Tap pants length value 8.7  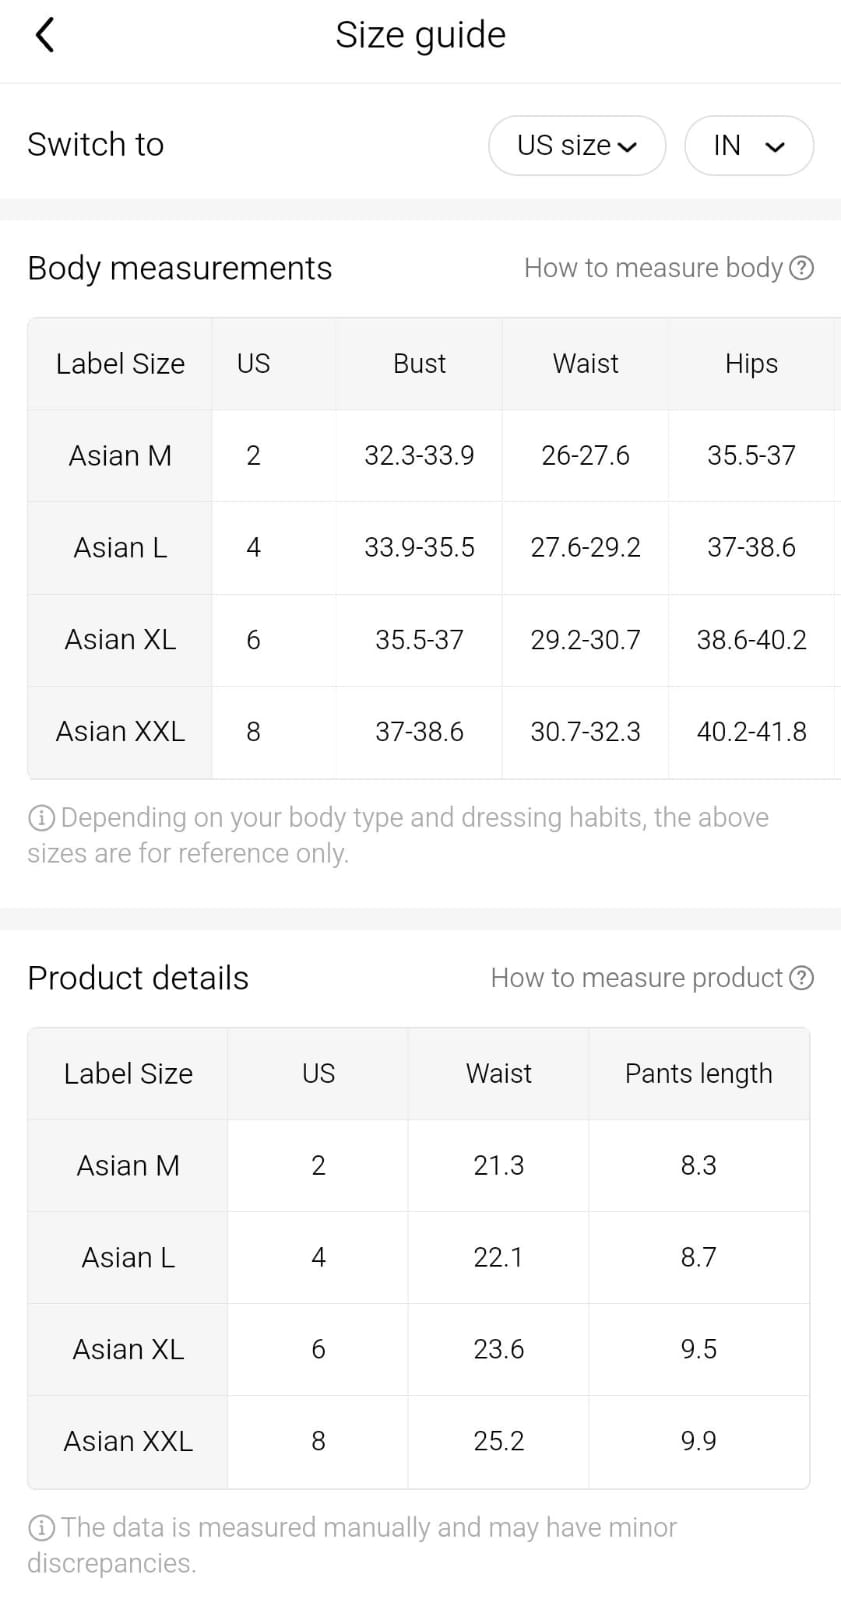tap(698, 1257)
